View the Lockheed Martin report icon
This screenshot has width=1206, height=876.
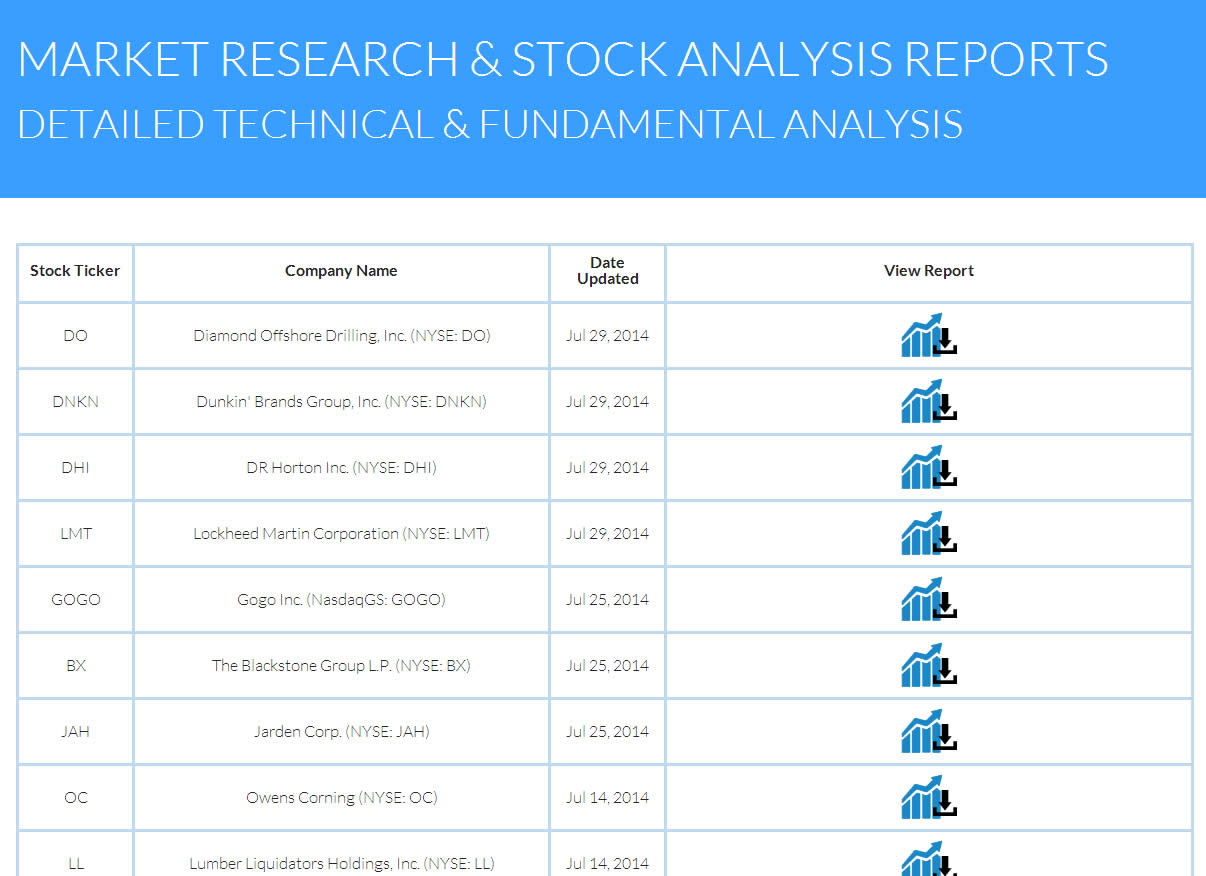(x=929, y=533)
